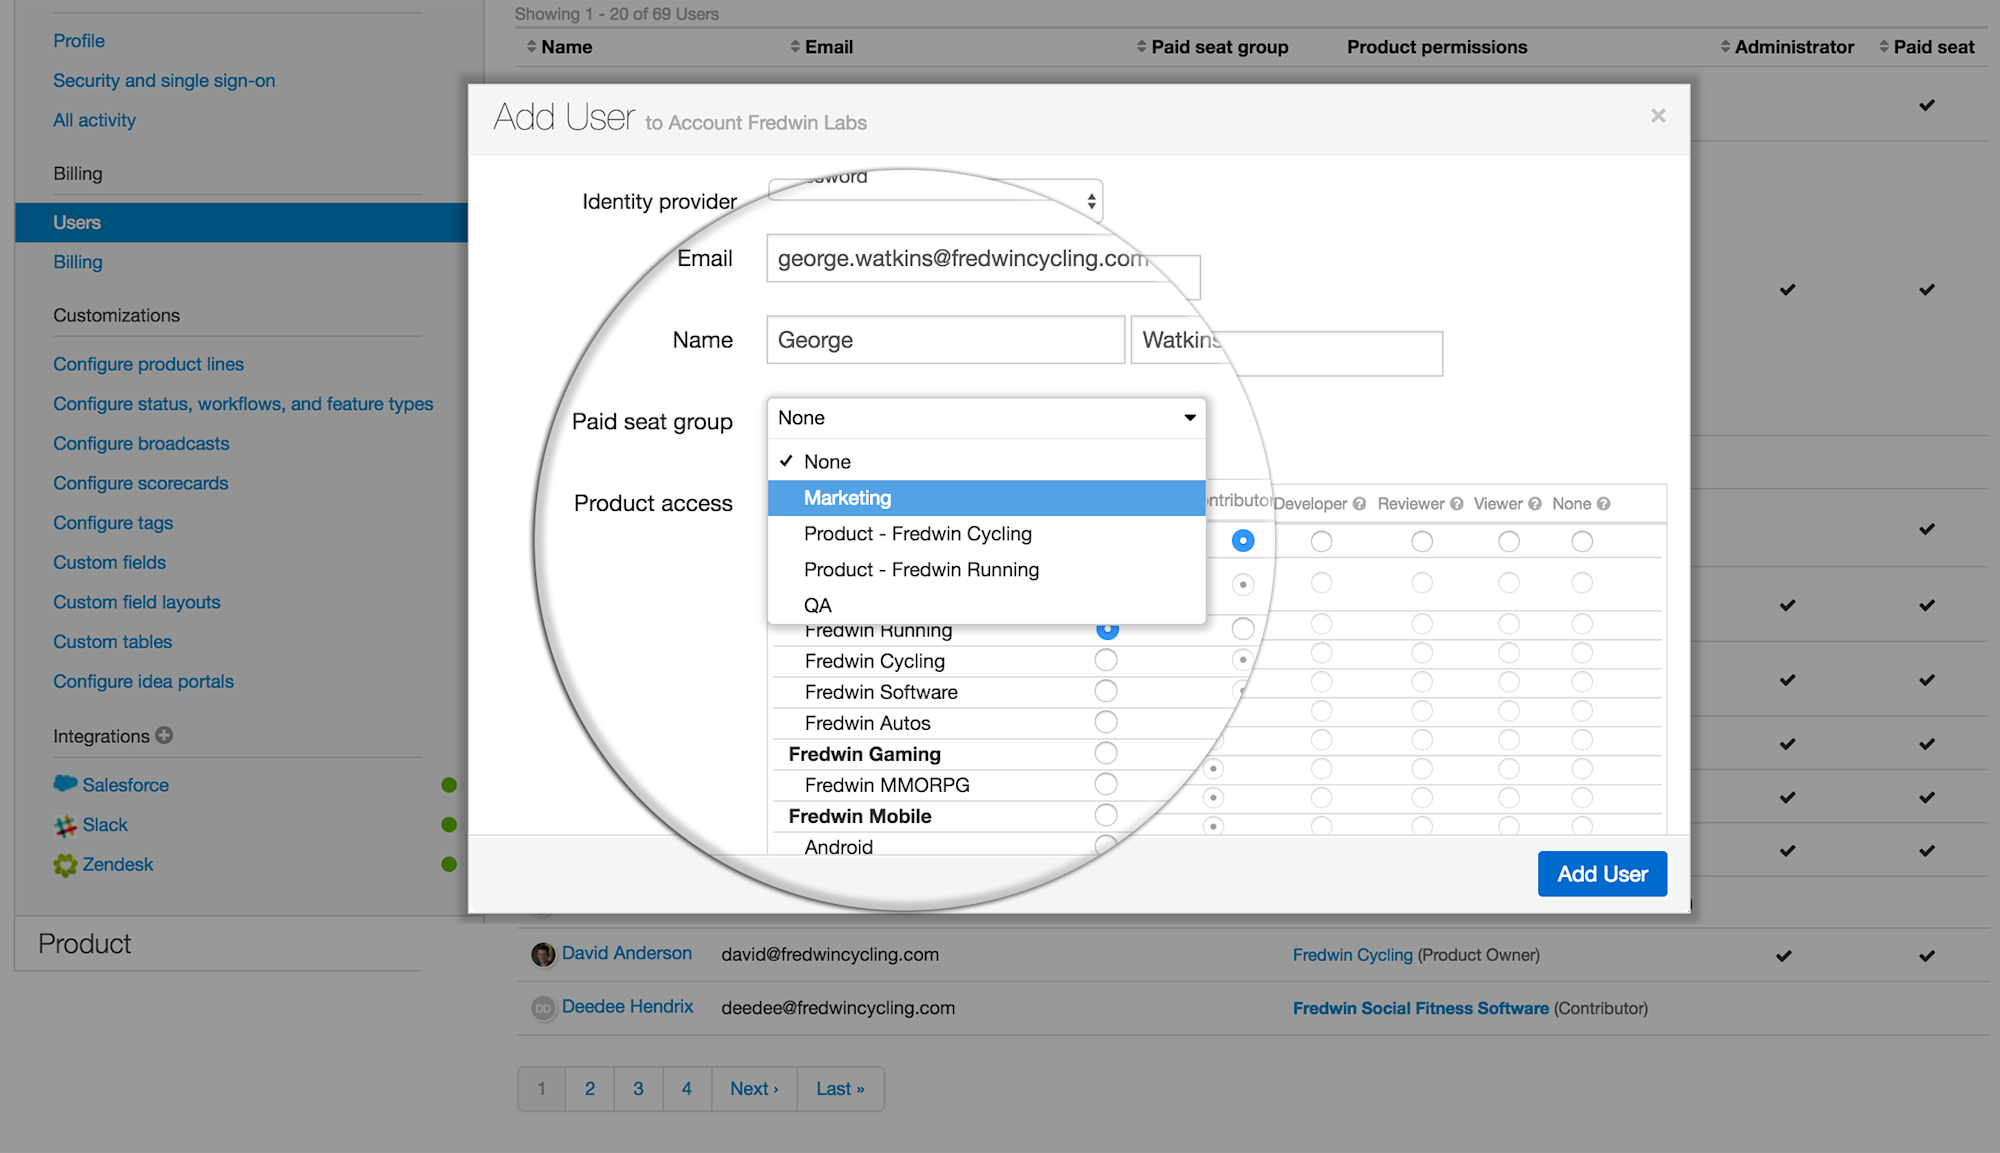The width and height of the screenshot is (2000, 1153).
Task: Sort the table by the Name column arrows
Action: 531,46
